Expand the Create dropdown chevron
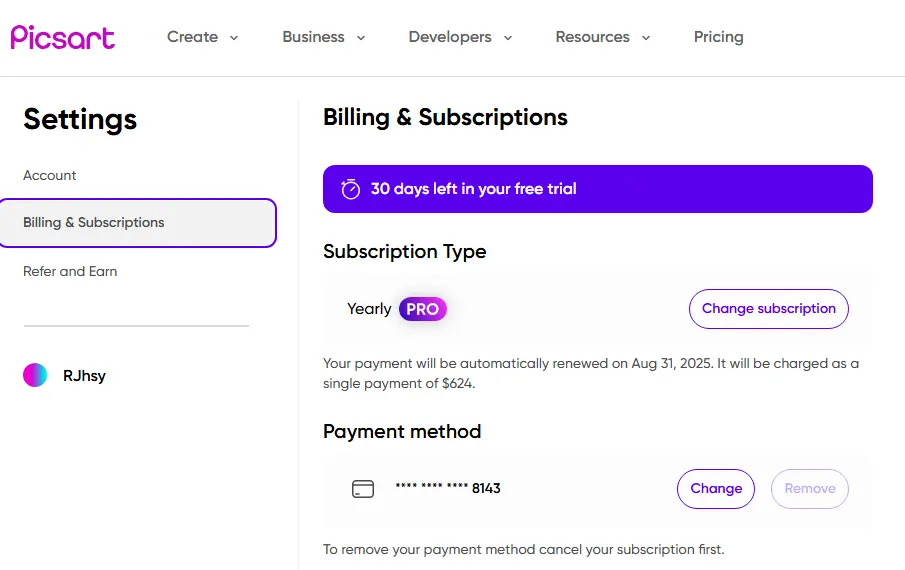The height and width of the screenshot is (570, 905). [234, 38]
